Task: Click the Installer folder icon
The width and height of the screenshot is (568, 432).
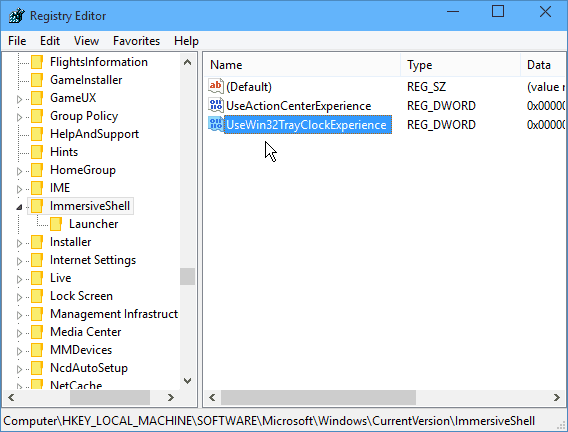Action: (37, 242)
